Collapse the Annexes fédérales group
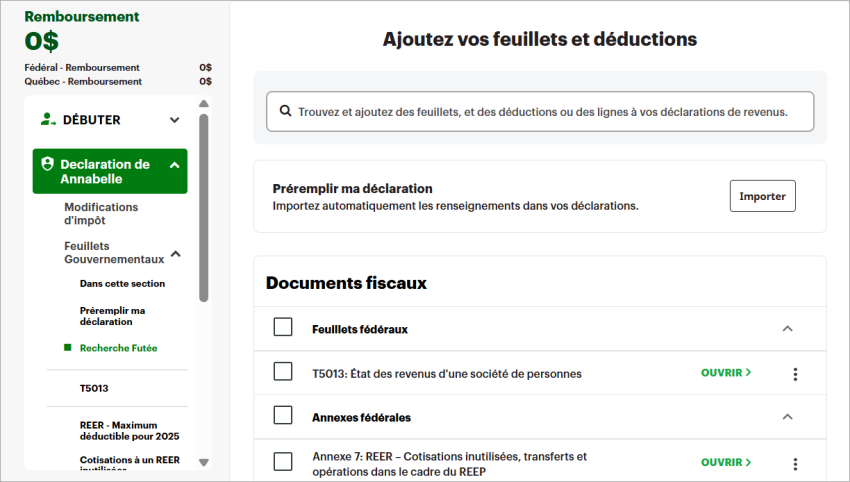850x482 pixels. point(787,416)
